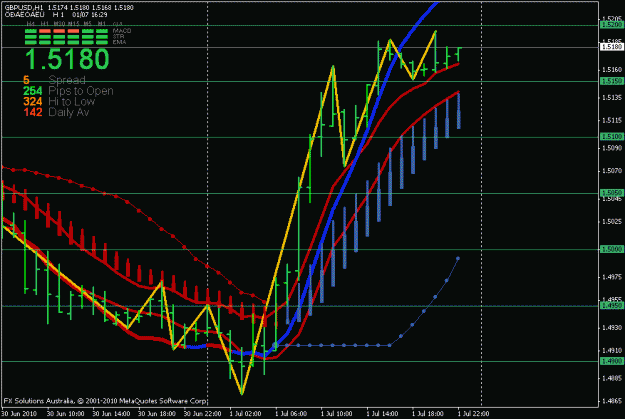Click the MACD row label

[x=122, y=31]
